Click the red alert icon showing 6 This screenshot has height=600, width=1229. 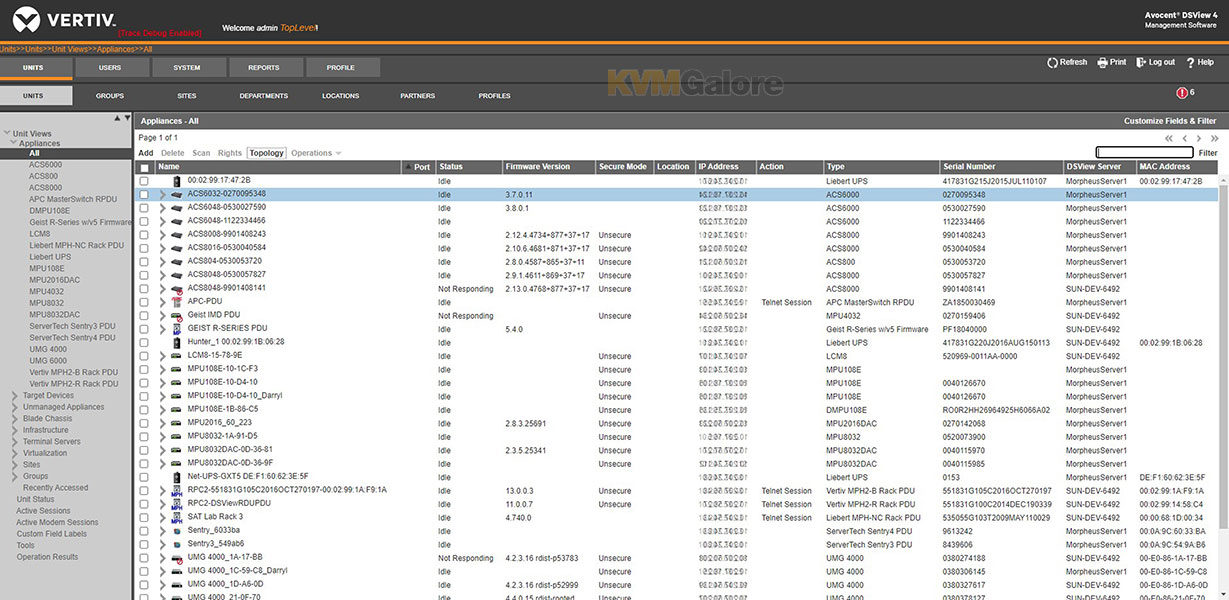tap(1182, 93)
